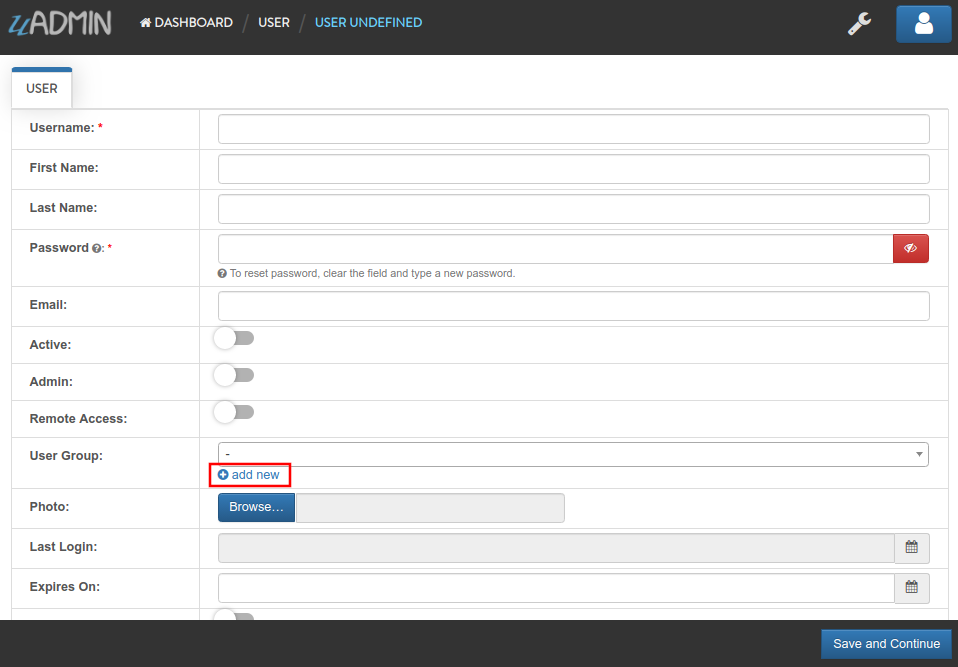Click the uAdmin logo
Viewport: 958px width, 667px height.
click(x=60, y=23)
